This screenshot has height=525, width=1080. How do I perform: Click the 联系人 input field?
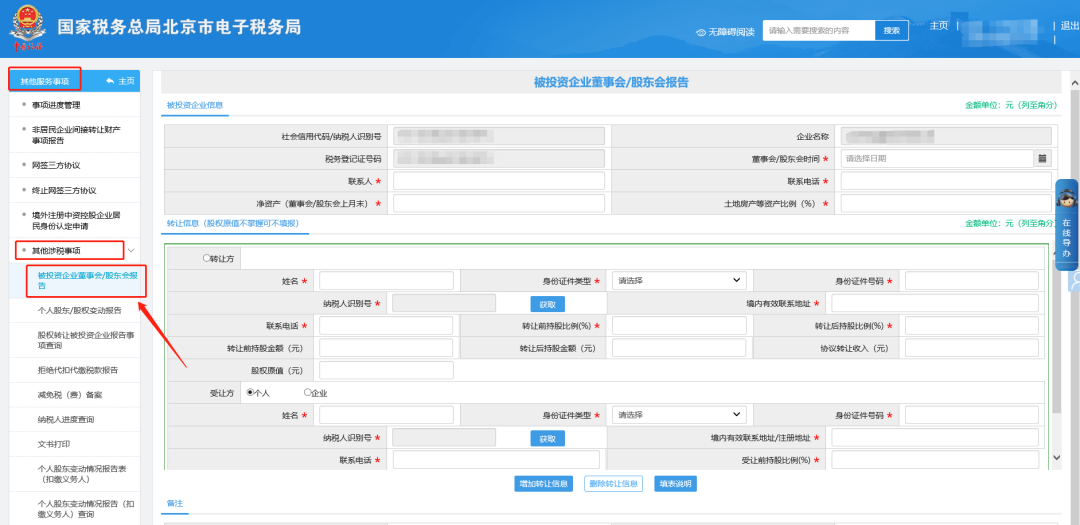coord(498,181)
